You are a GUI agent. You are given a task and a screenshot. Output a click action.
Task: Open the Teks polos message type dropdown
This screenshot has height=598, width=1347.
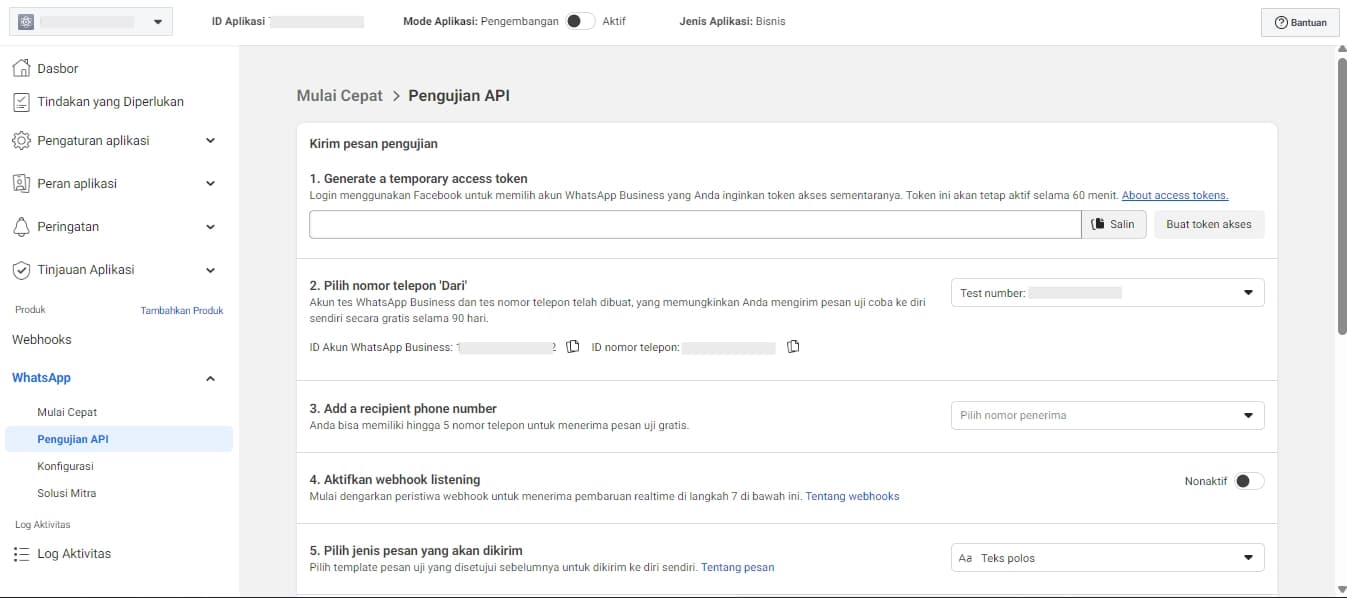(x=1107, y=558)
